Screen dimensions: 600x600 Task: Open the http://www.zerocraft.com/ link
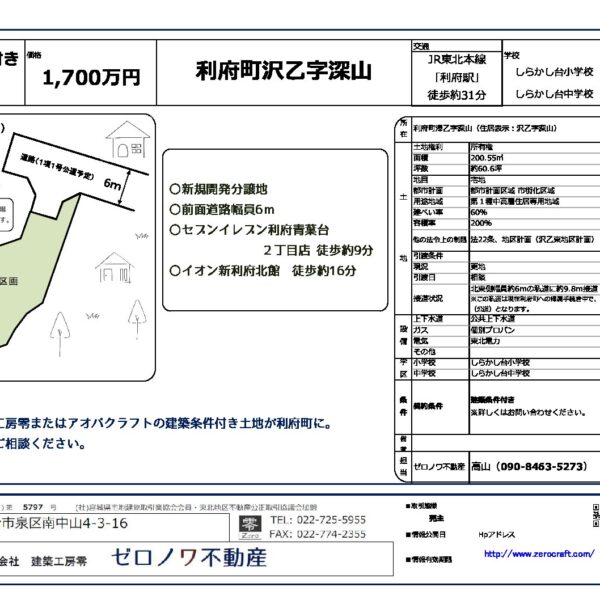click(x=539, y=554)
